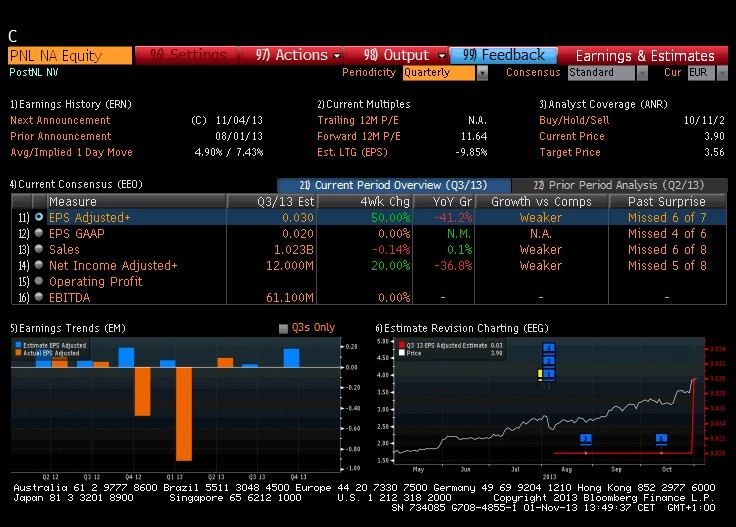736x527 pixels.
Task: Select the Sales measure radio button
Action: [x=39, y=249]
